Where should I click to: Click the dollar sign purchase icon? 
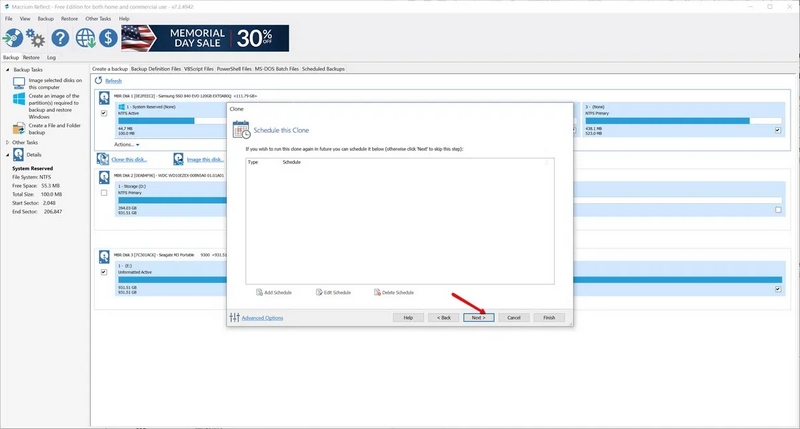(108, 38)
